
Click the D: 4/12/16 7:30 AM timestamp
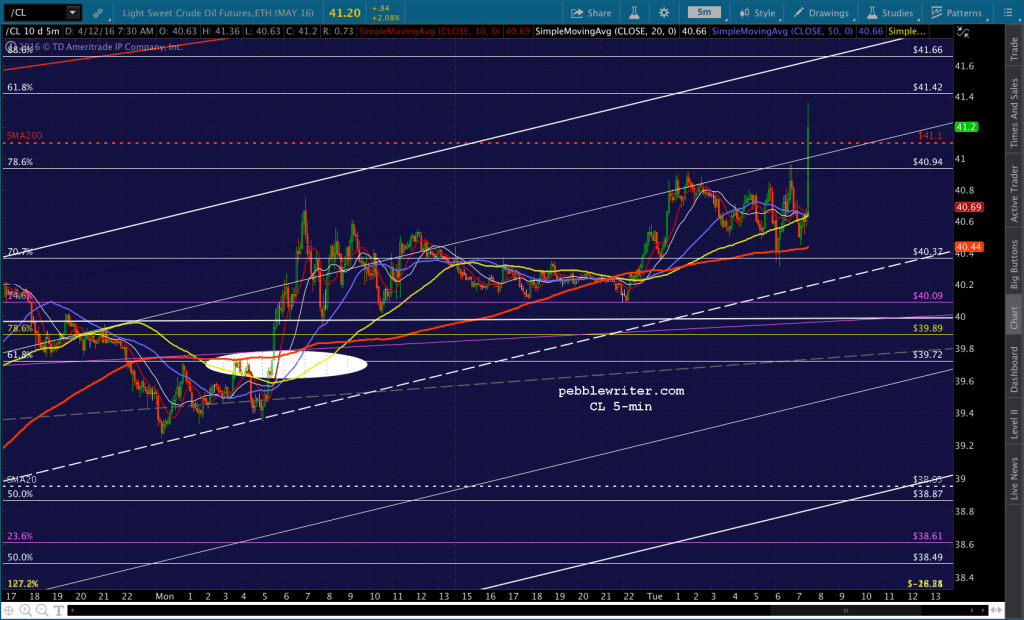[109, 31]
